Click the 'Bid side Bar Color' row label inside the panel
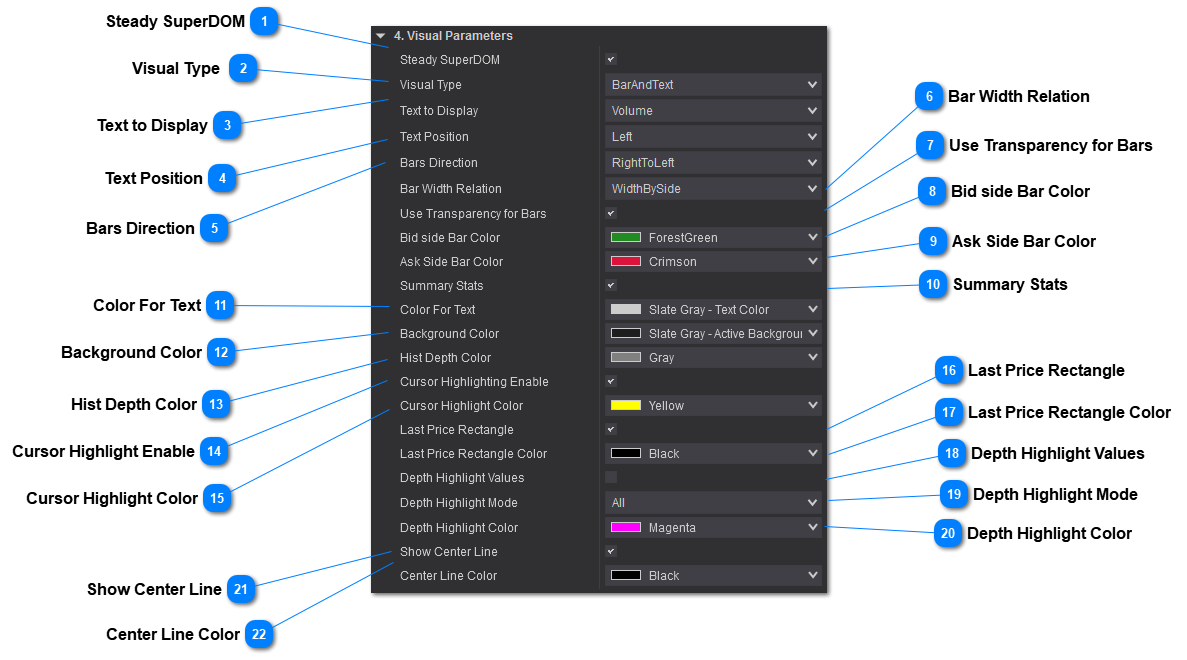This screenshot has height=660, width=1187. (450, 238)
